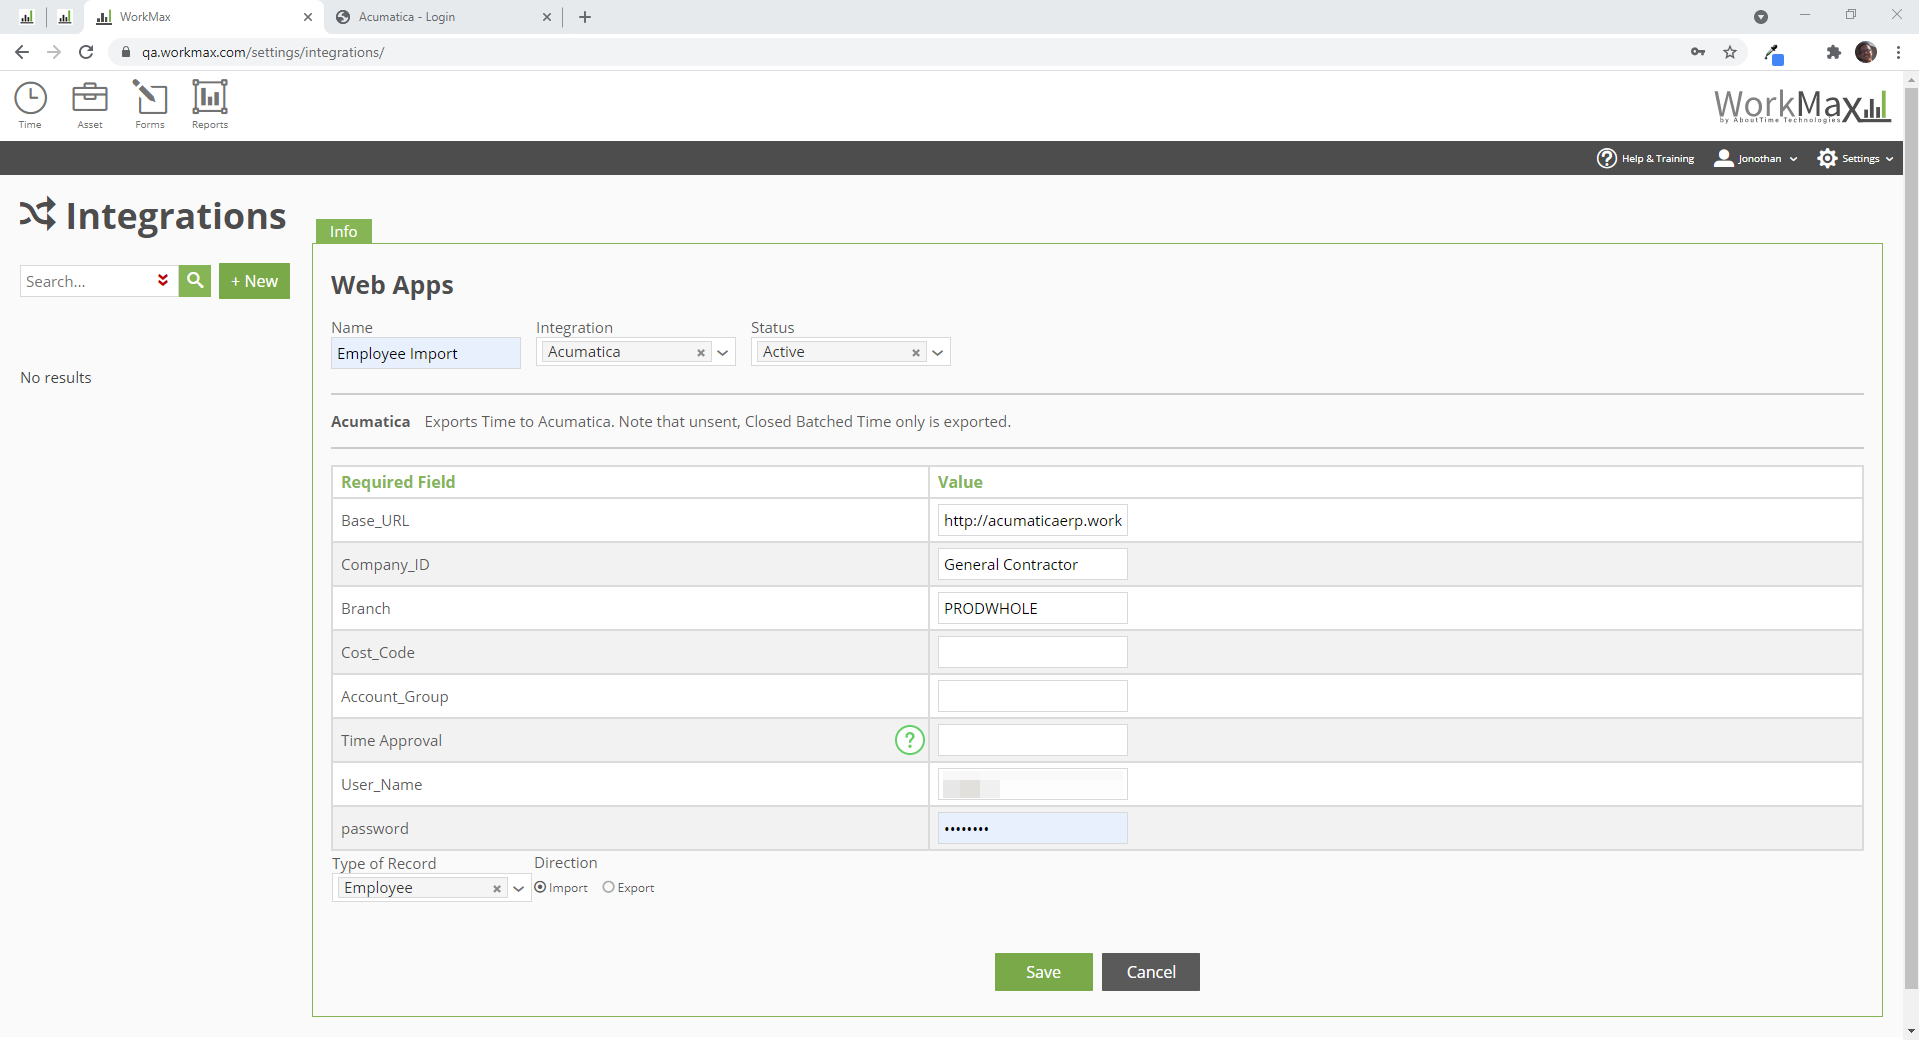The height and width of the screenshot is (1040, 1919).
Task: Open the Jonothan user menu
Action: pos(1756,158)
